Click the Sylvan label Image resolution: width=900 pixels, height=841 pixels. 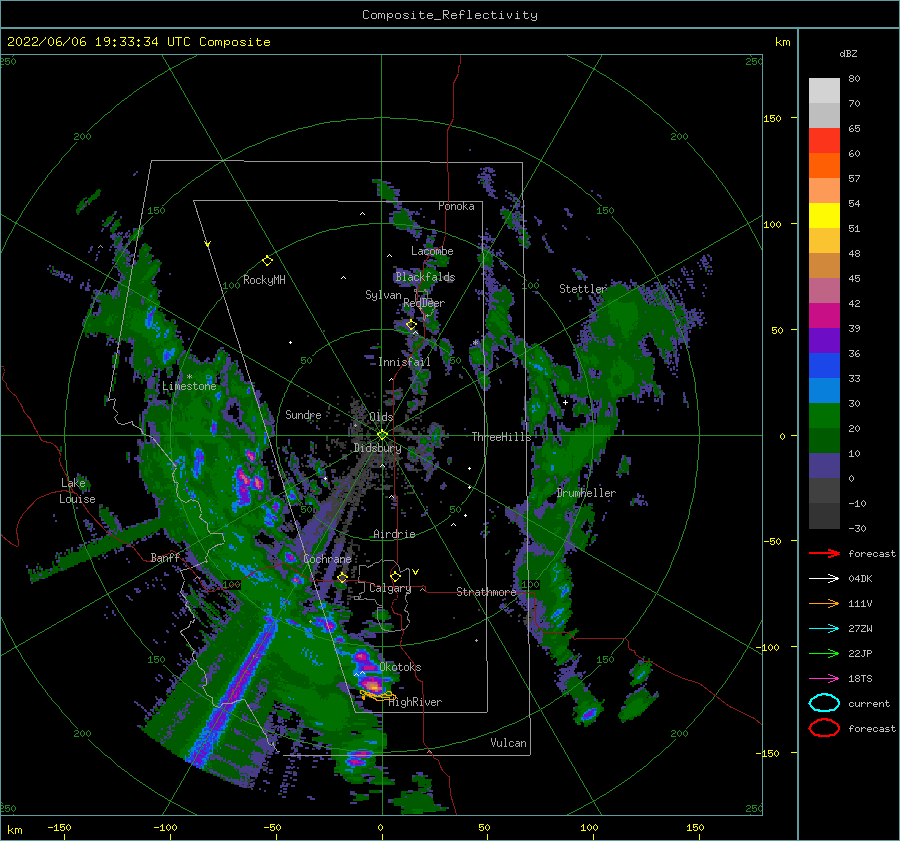pos(383,295)
